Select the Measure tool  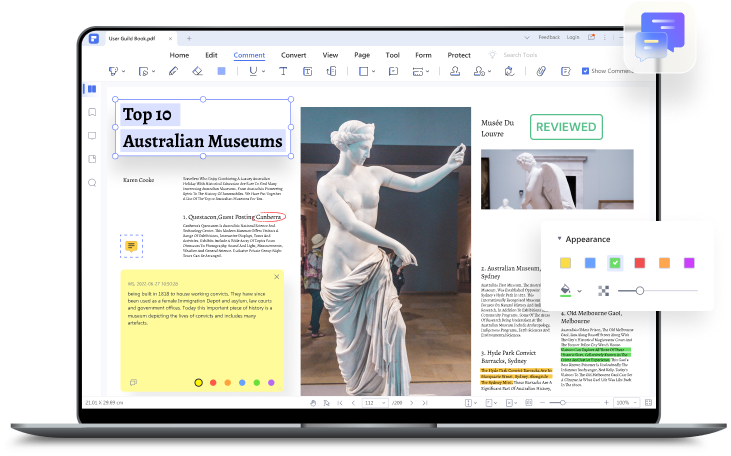[x=418, y=71]
